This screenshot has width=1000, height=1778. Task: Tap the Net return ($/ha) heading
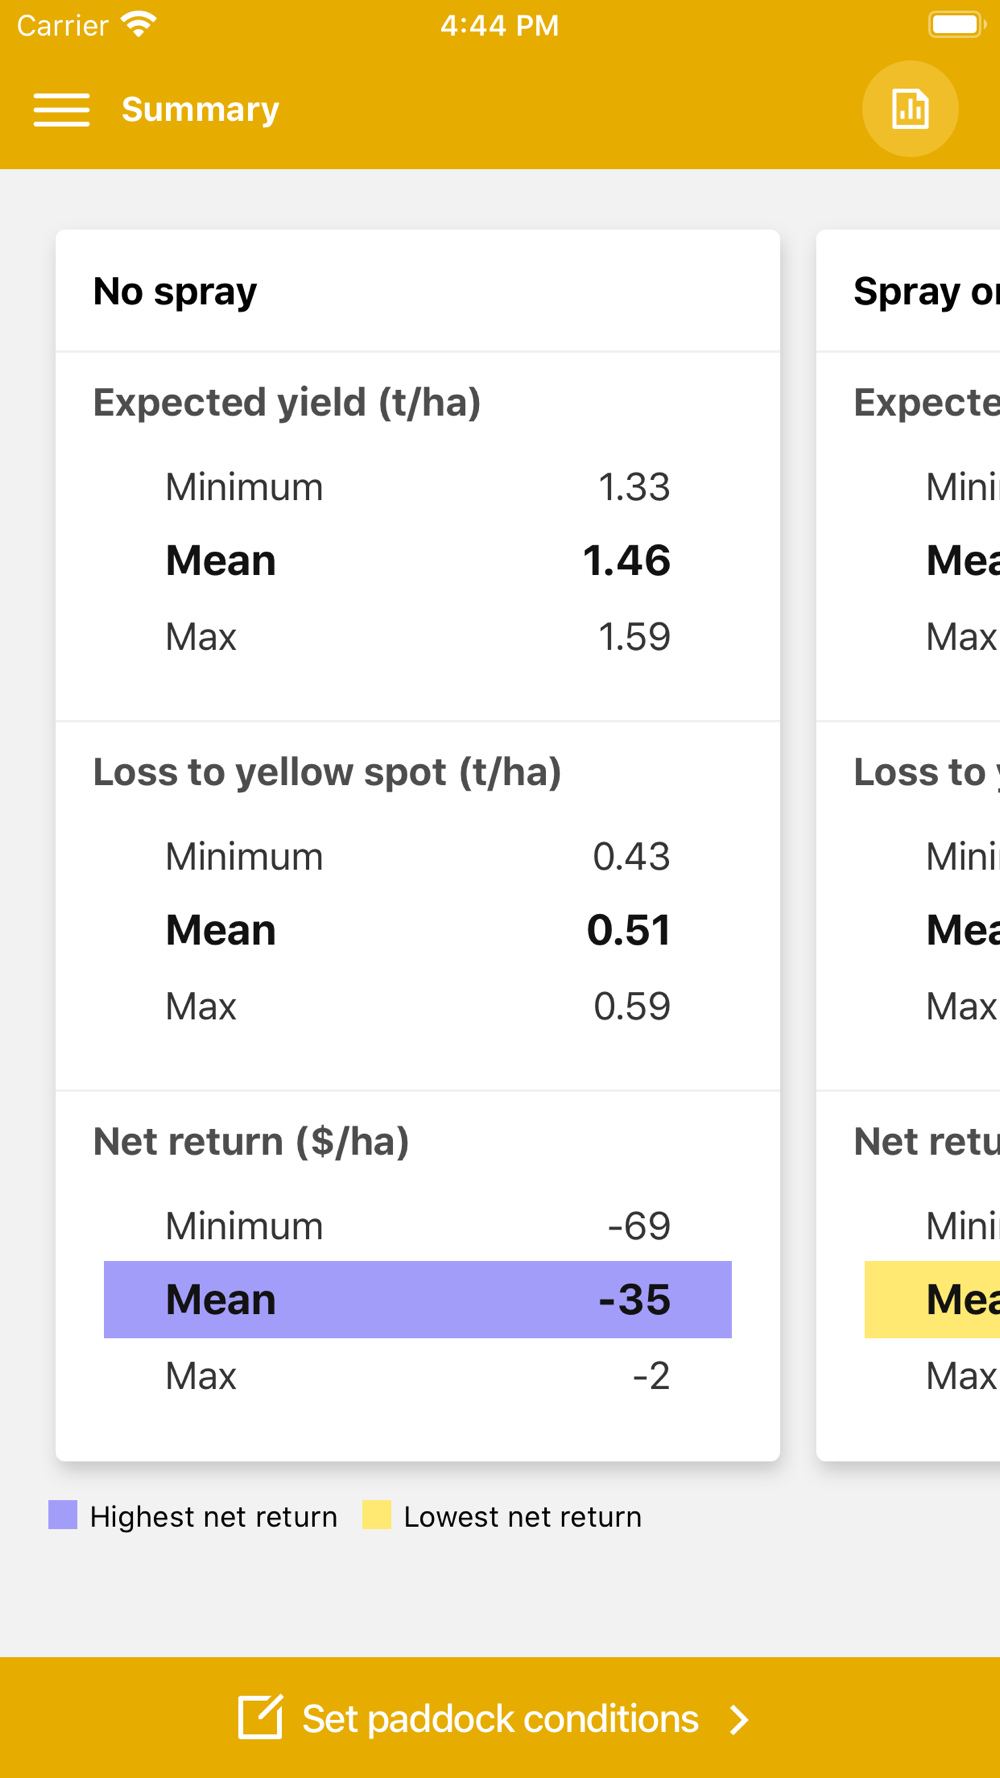tap(251, 1141)
